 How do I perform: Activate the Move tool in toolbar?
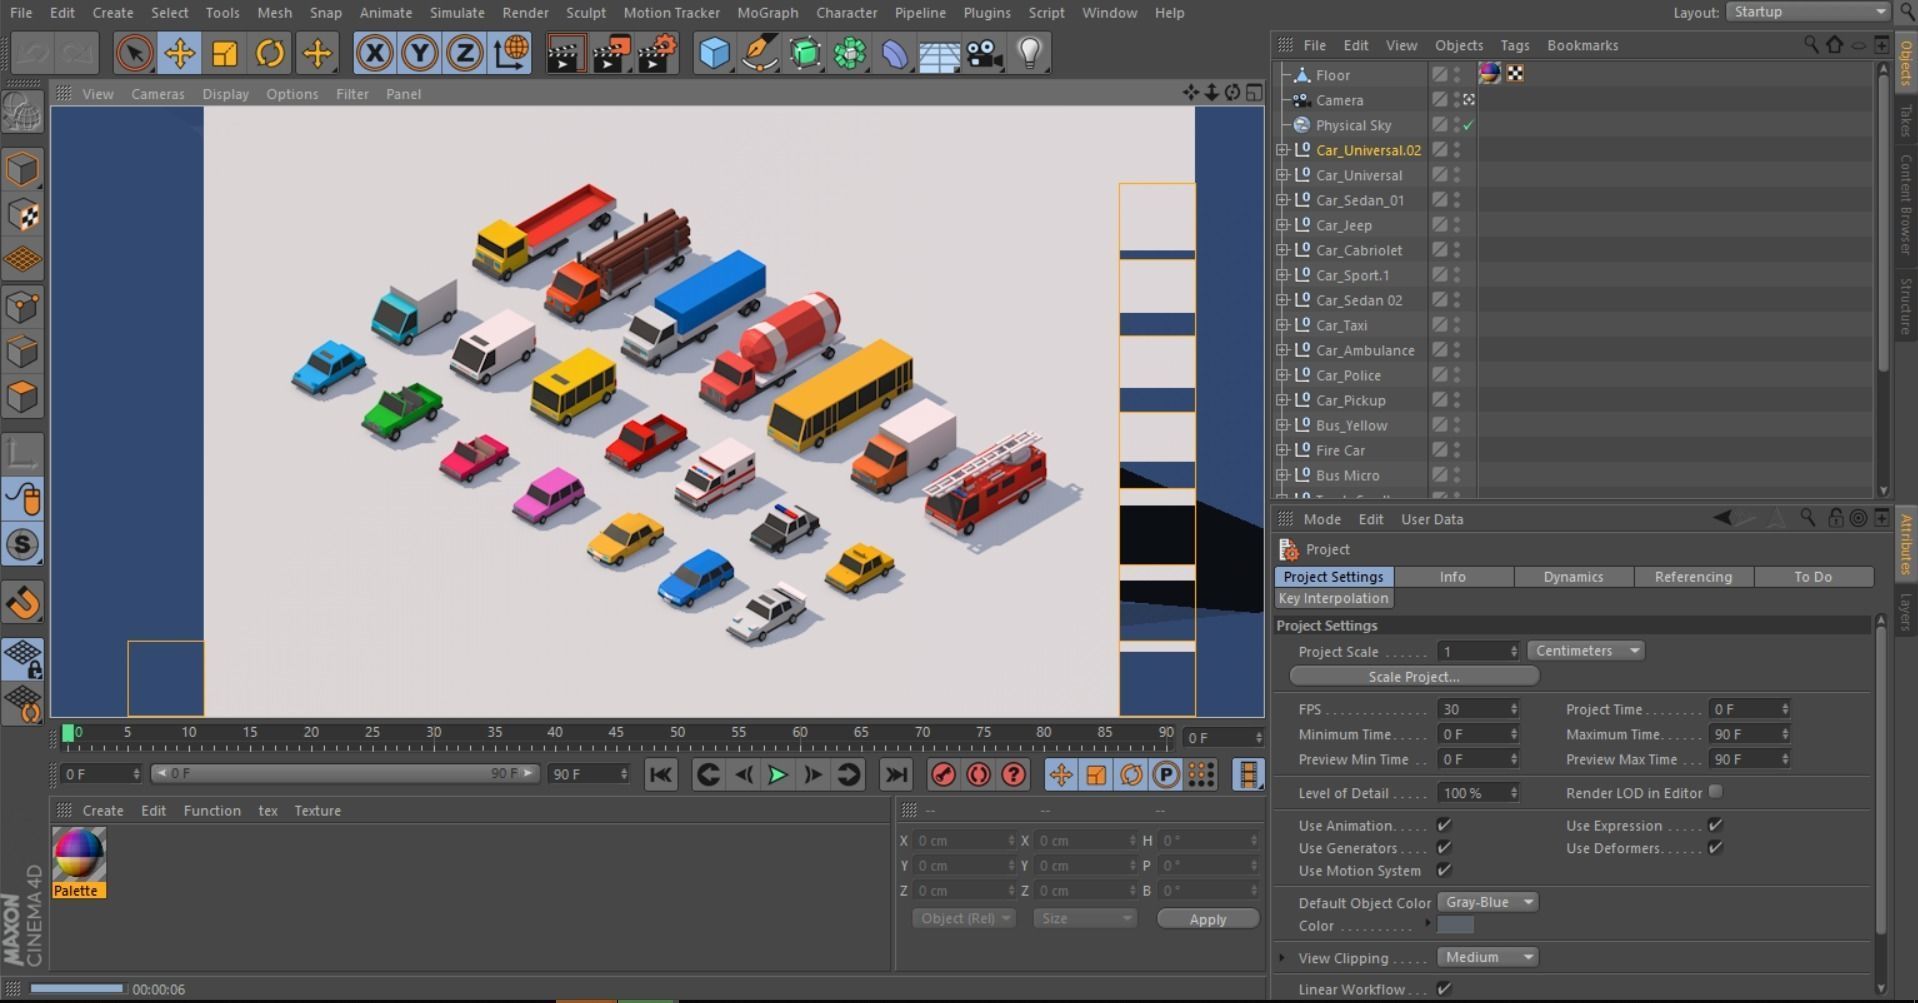pos(179,53)
